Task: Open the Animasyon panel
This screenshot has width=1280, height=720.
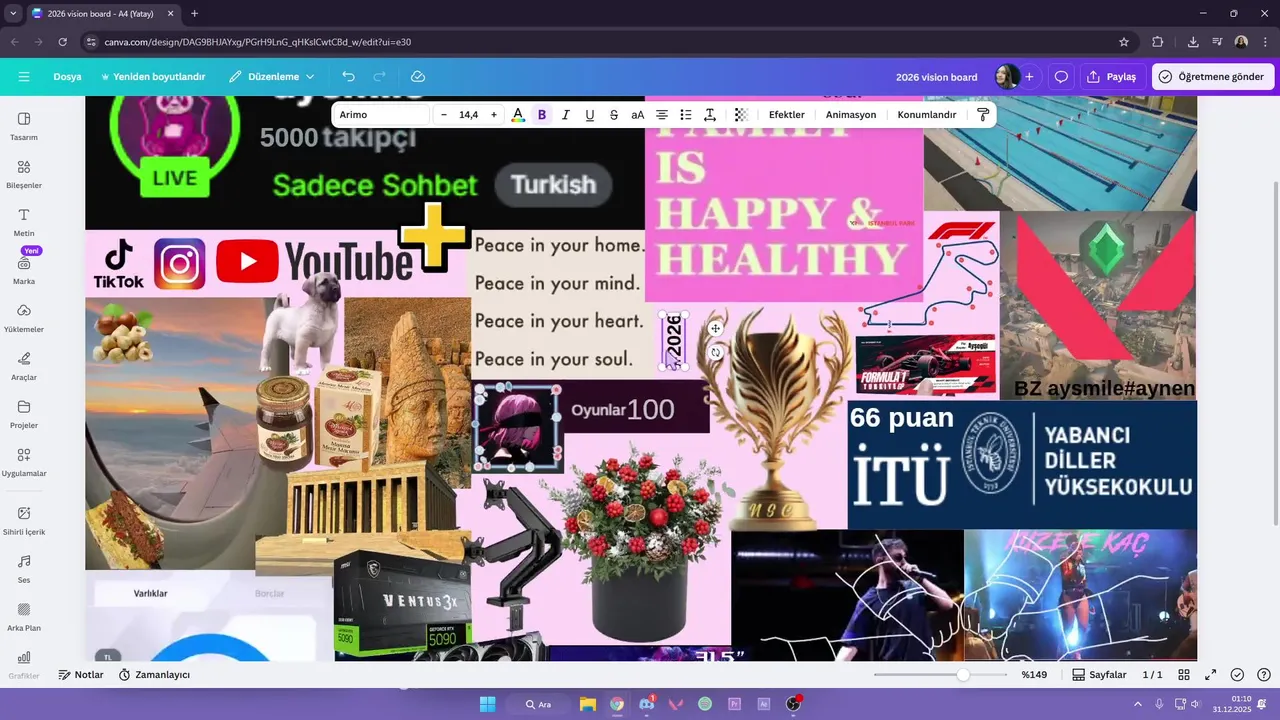Action: click(851, 115)
